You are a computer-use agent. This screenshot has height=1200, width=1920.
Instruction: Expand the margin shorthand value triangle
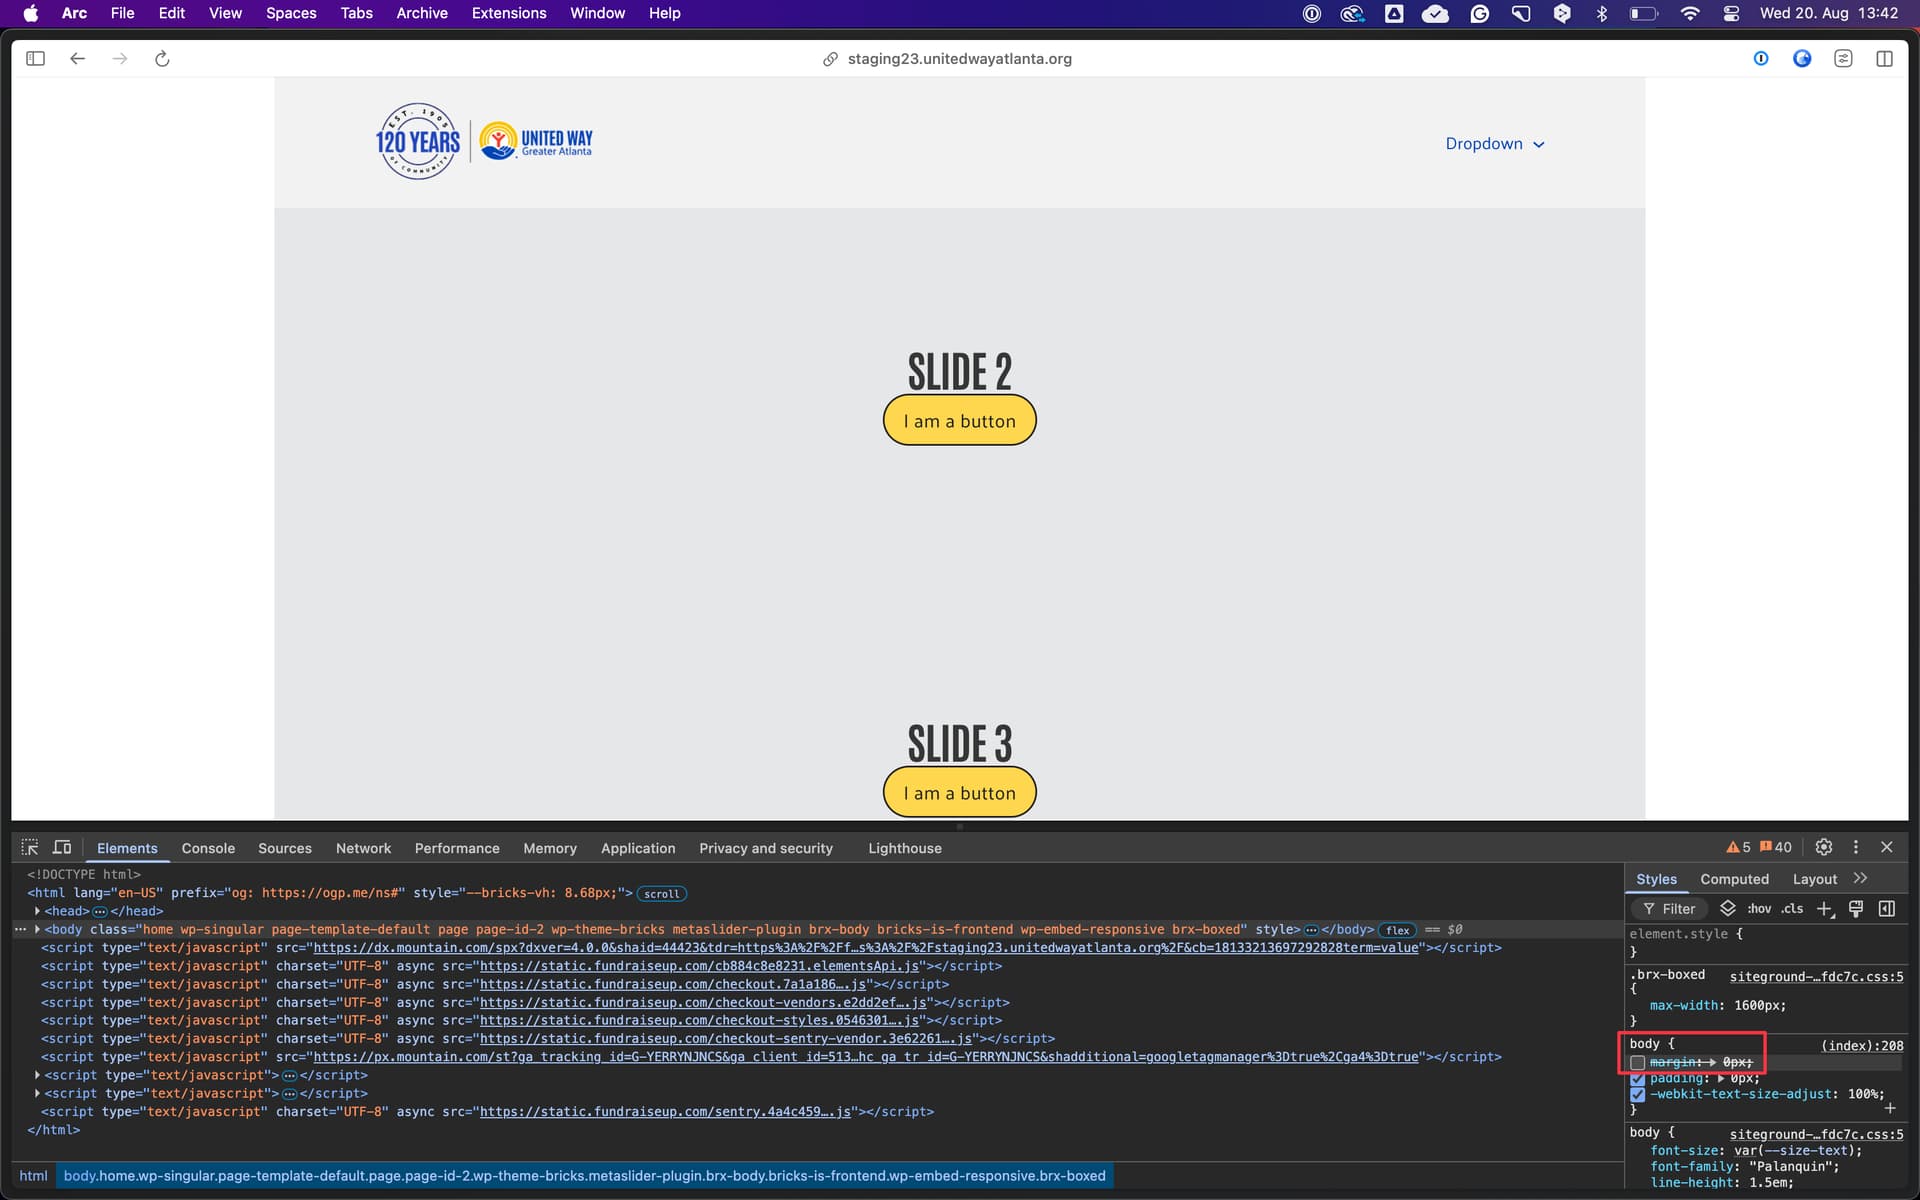pyautogui.click(x=1712, y=1062)
